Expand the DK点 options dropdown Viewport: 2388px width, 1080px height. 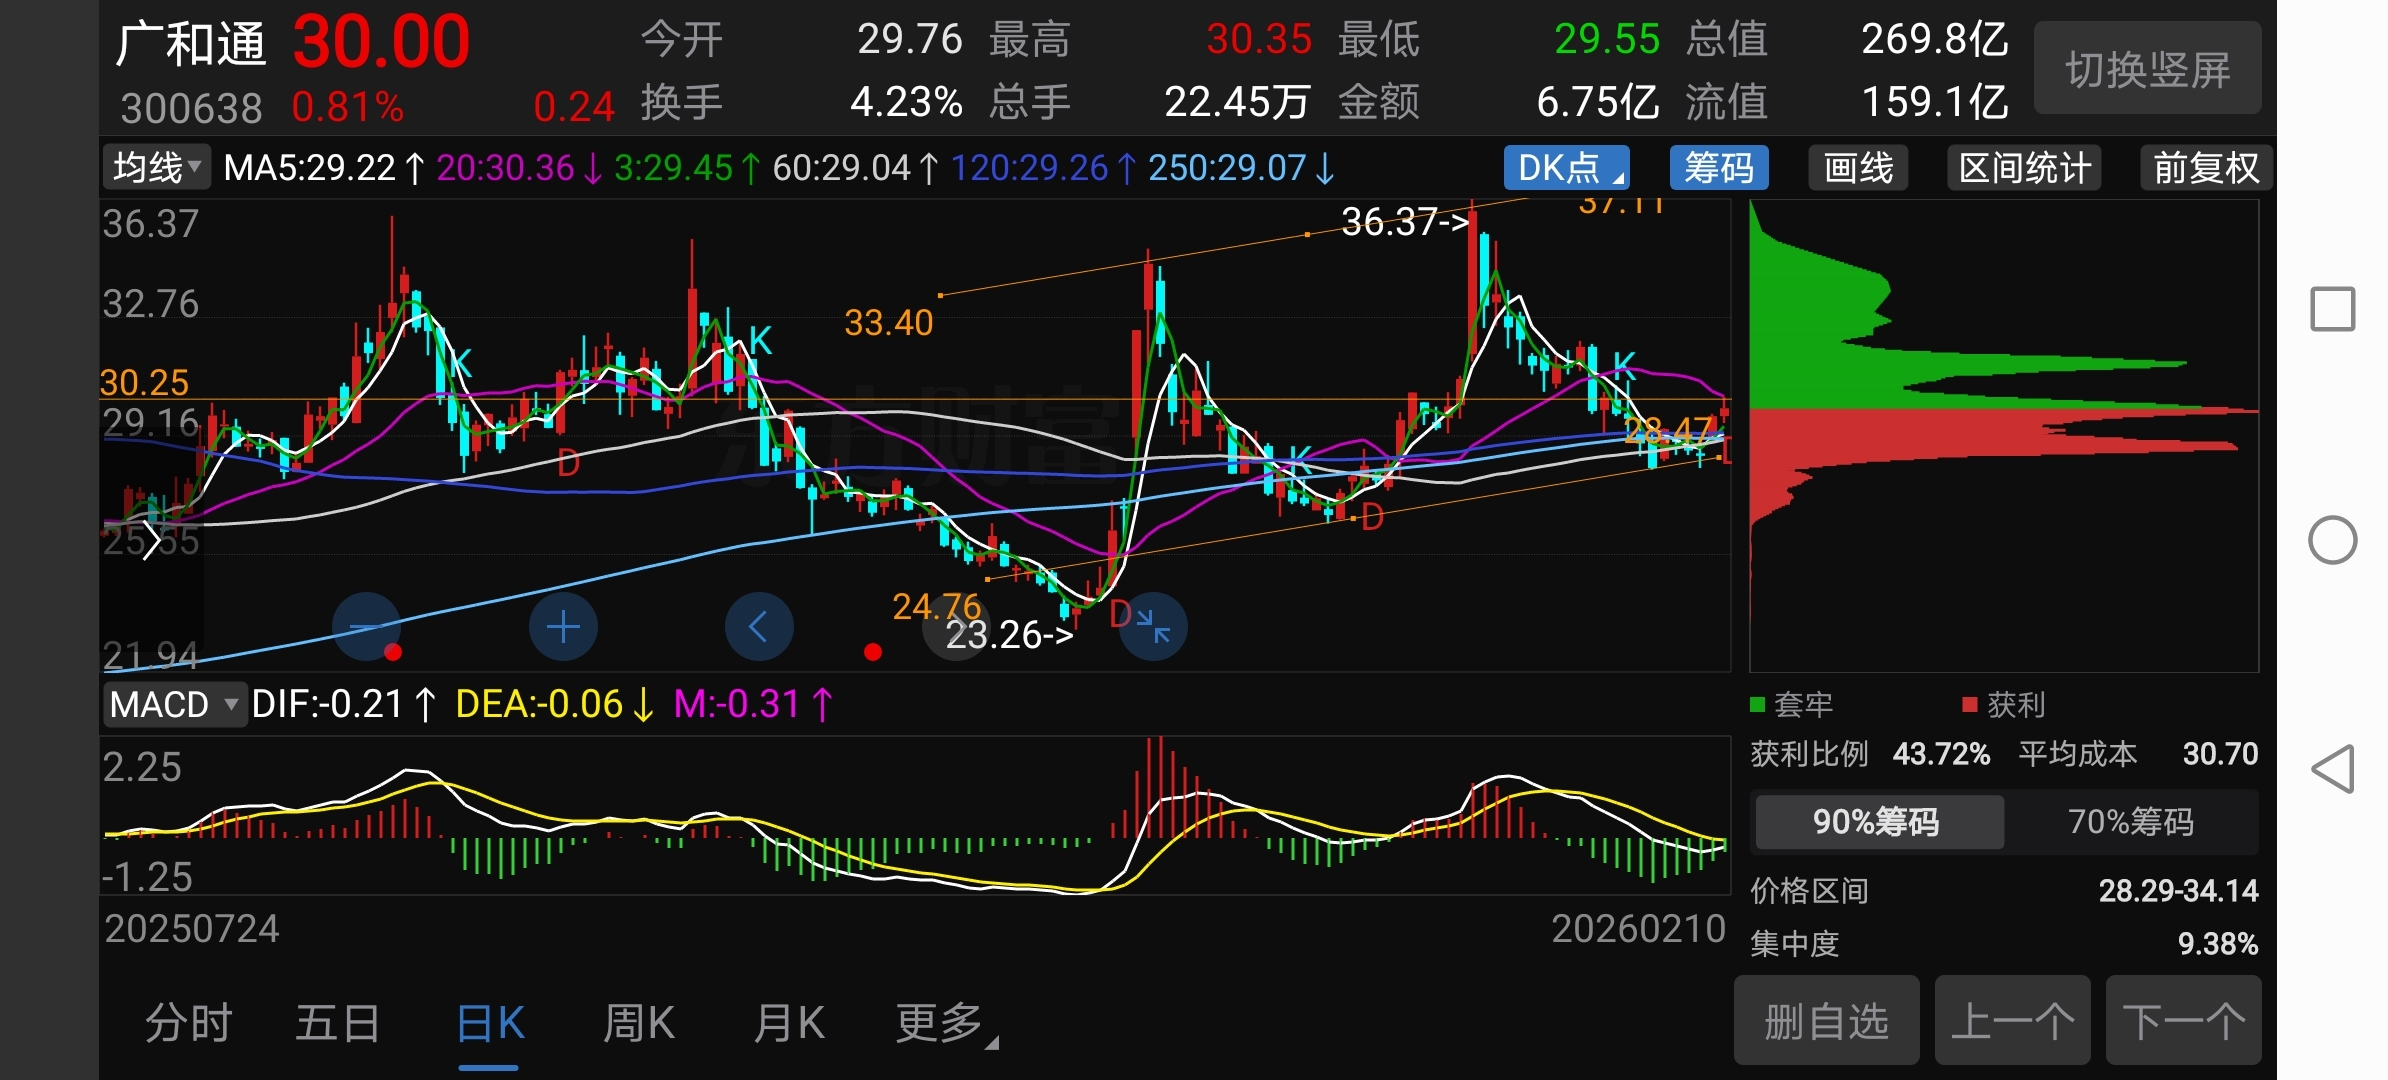1566,168
